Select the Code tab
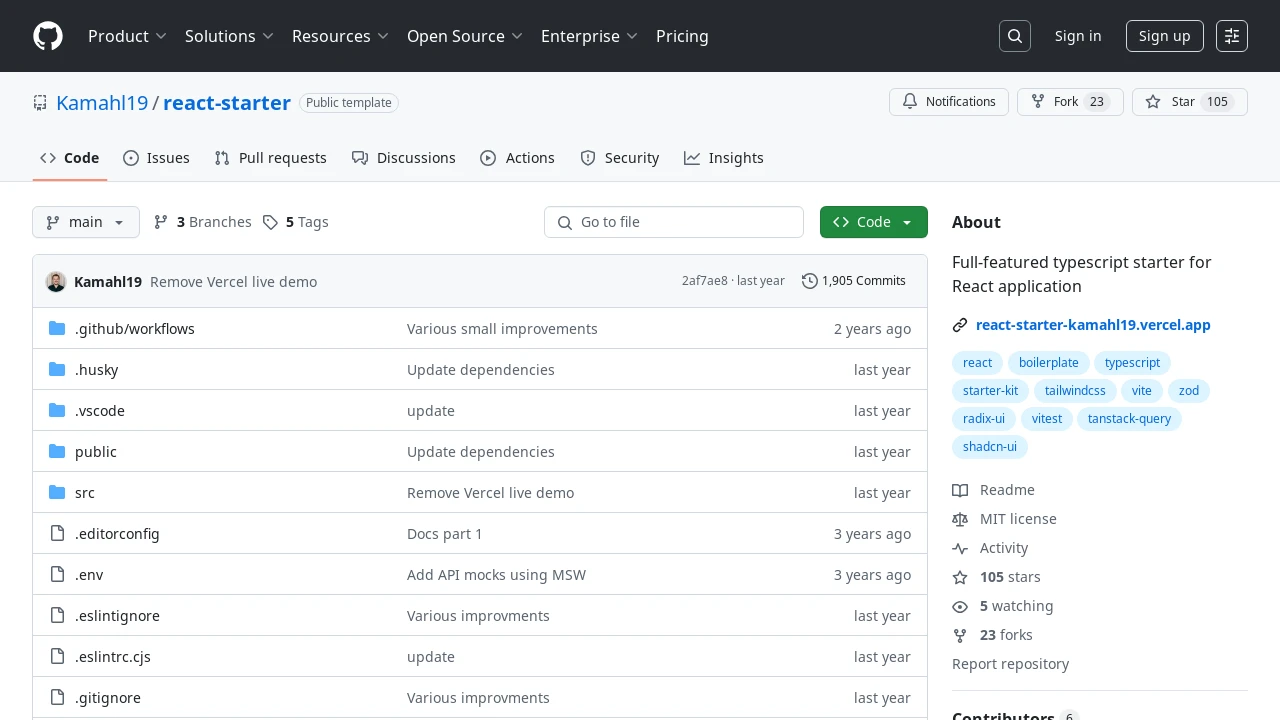1280x720 pixels. tap(70, 158)
